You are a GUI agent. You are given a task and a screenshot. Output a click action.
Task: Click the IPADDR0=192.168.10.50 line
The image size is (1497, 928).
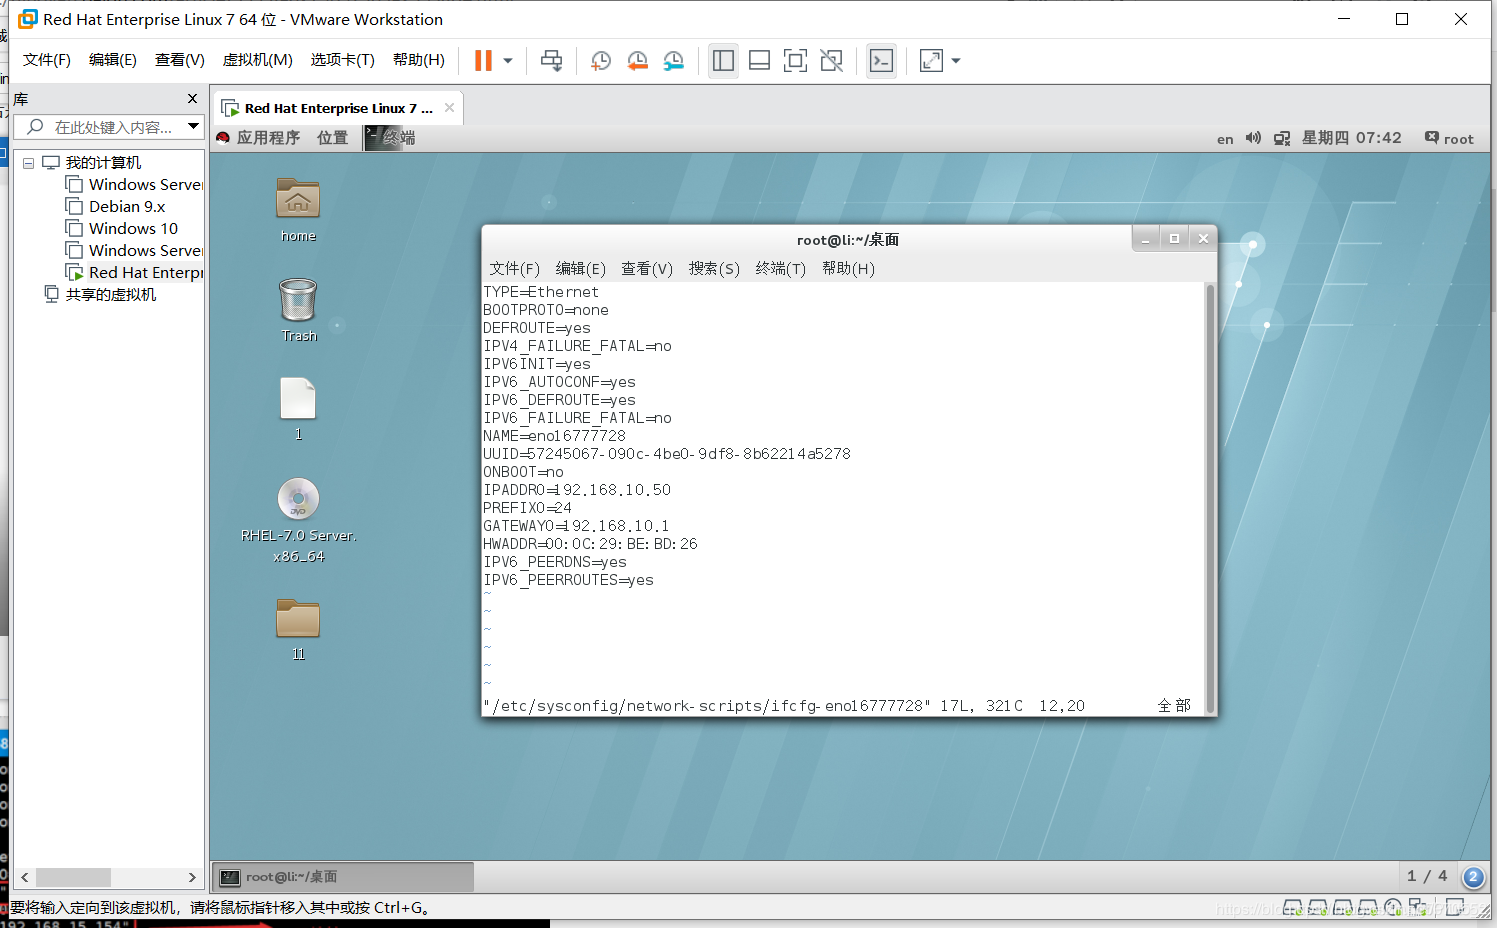pyautogui.click(x=577, y=490)
